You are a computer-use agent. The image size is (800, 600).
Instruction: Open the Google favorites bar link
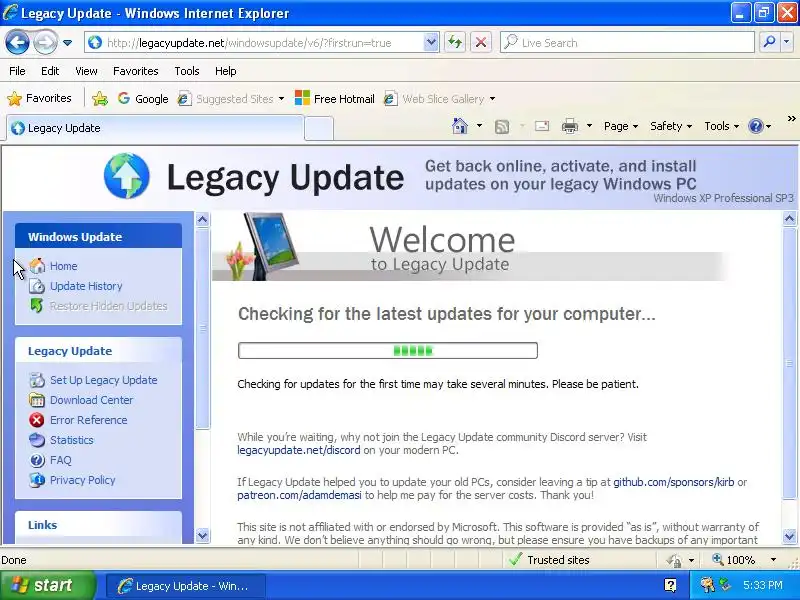[142, 98]
